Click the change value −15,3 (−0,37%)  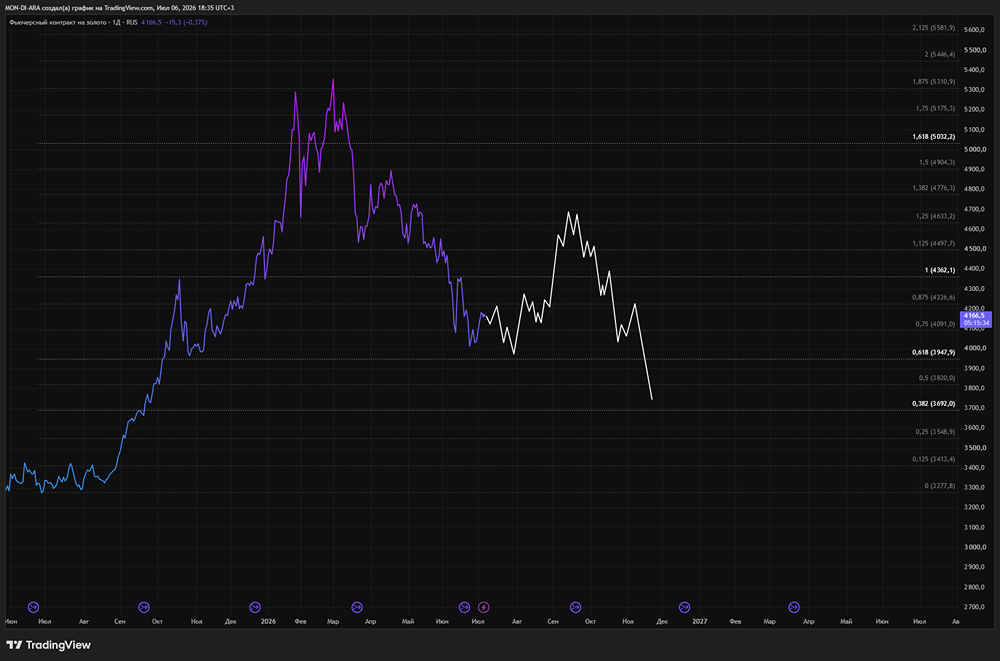186,22
